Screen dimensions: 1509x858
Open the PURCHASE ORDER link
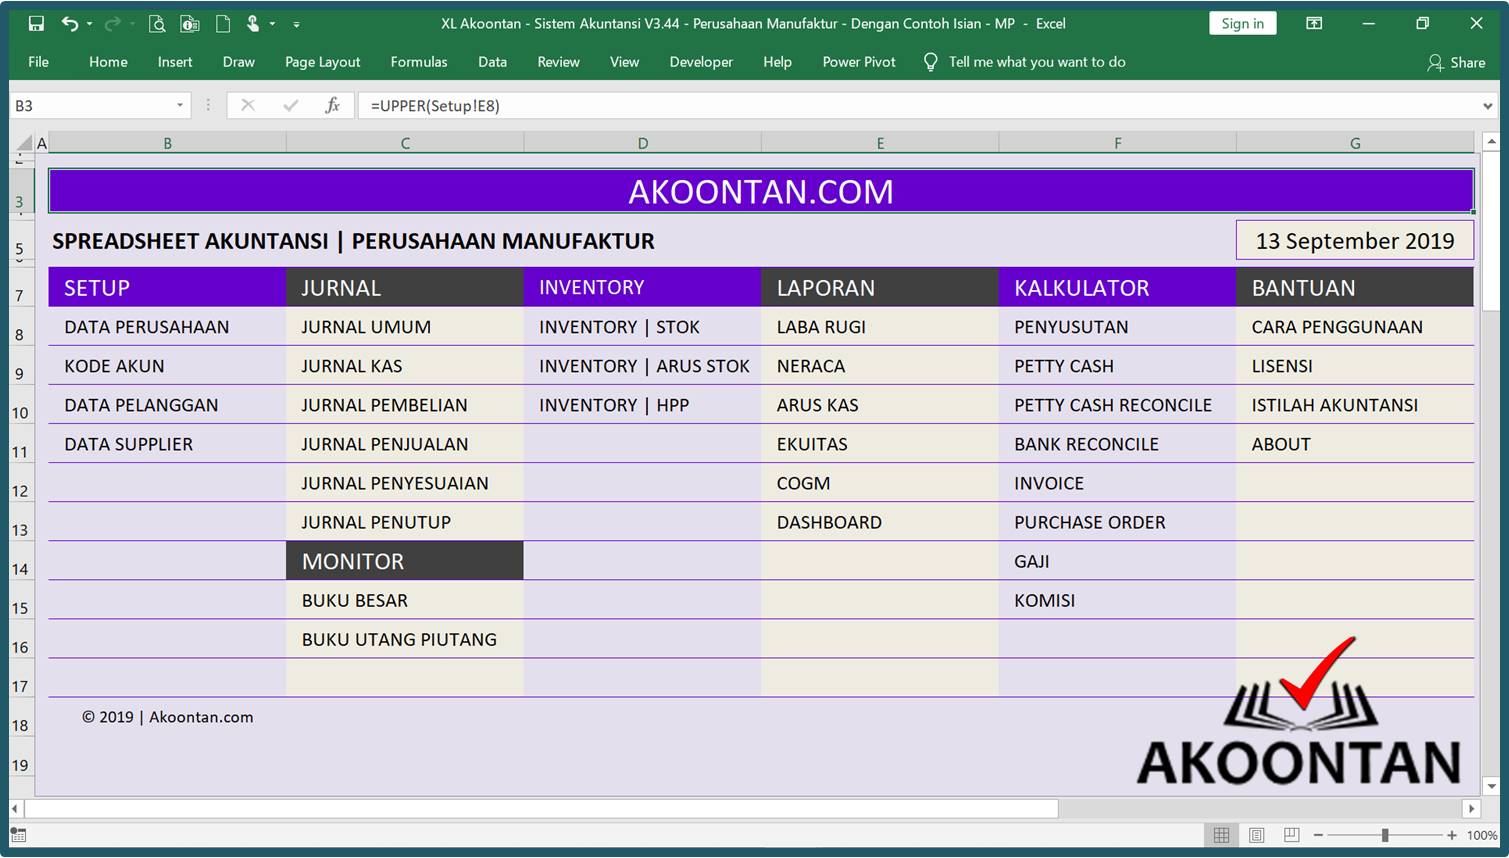click(1090, 522)
